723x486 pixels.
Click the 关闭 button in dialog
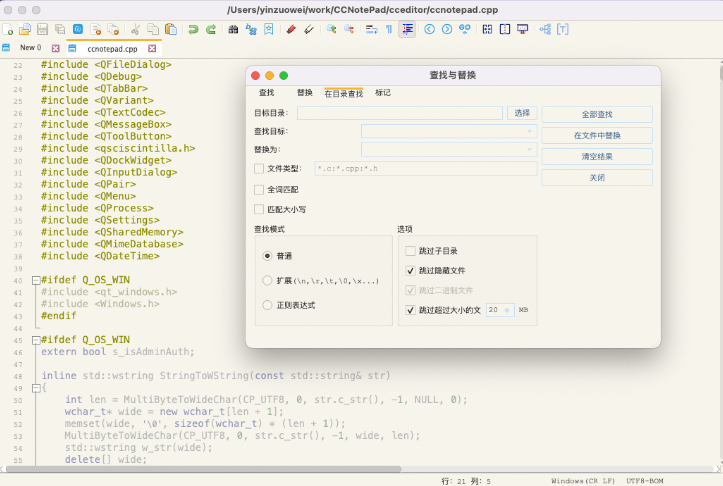[x=597, y=178]
